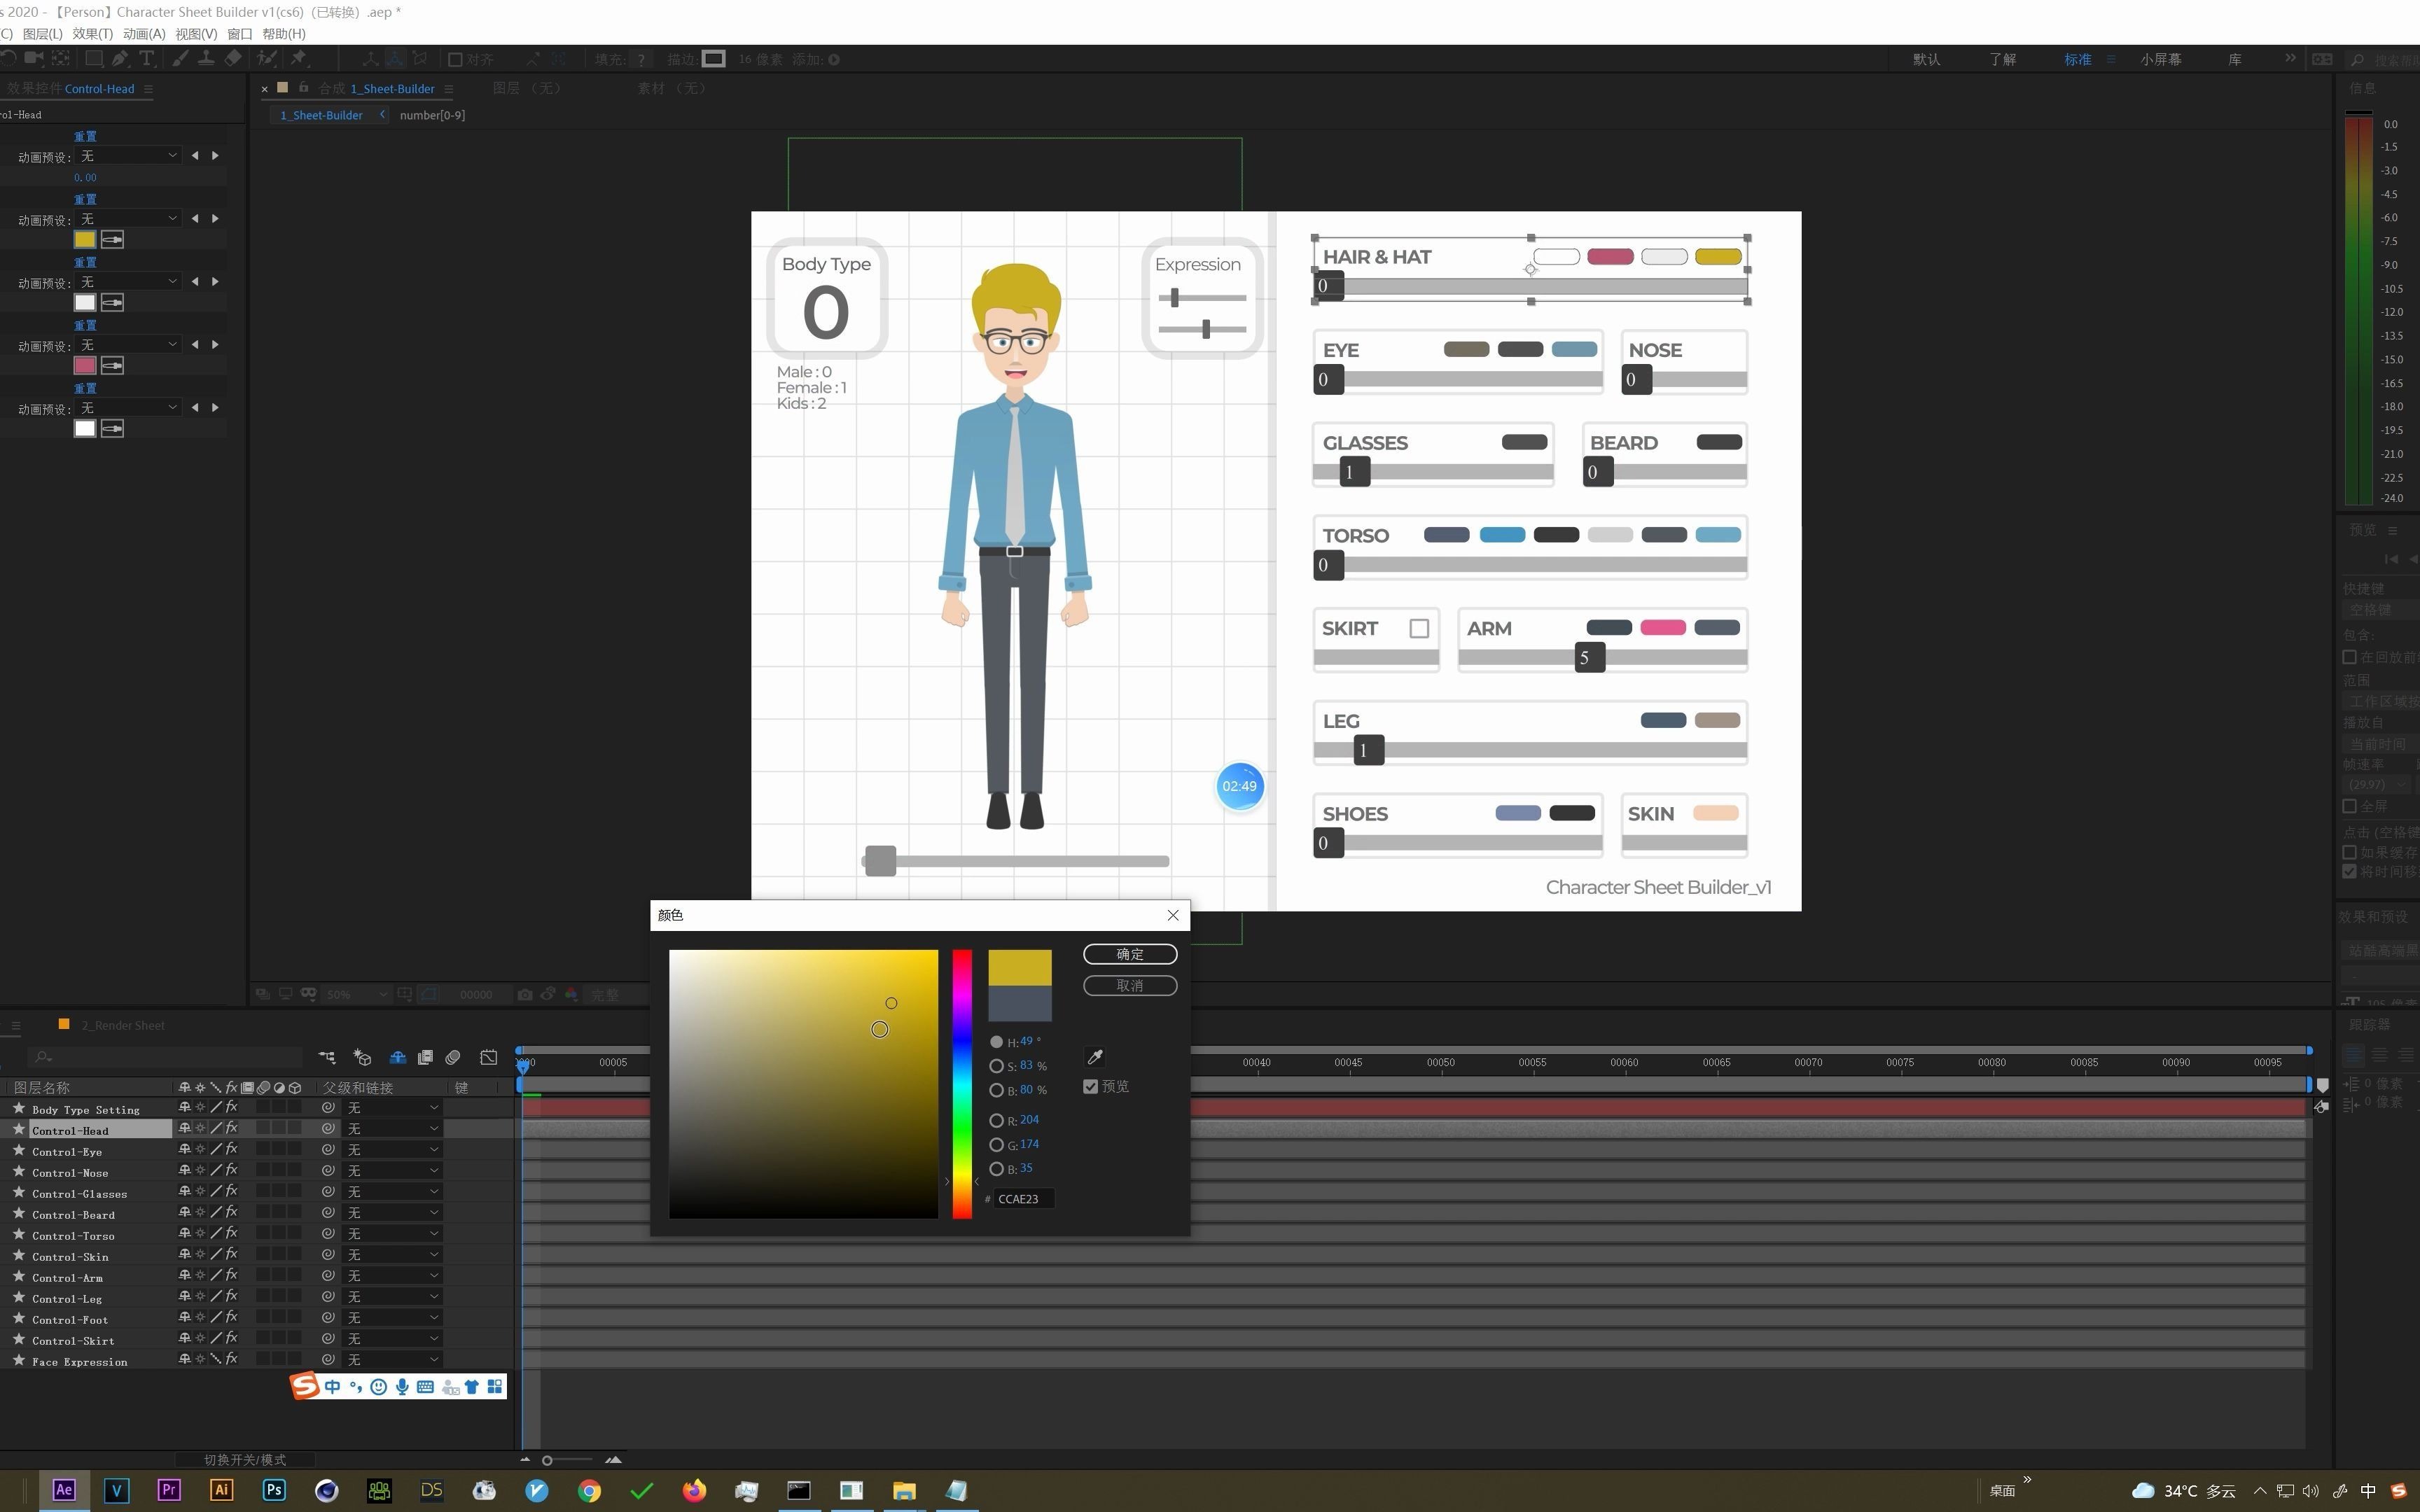Screen dimensions: 2420x1512
Task: Click the pink color swatch in effect controls
Action: tap(85, 366)
